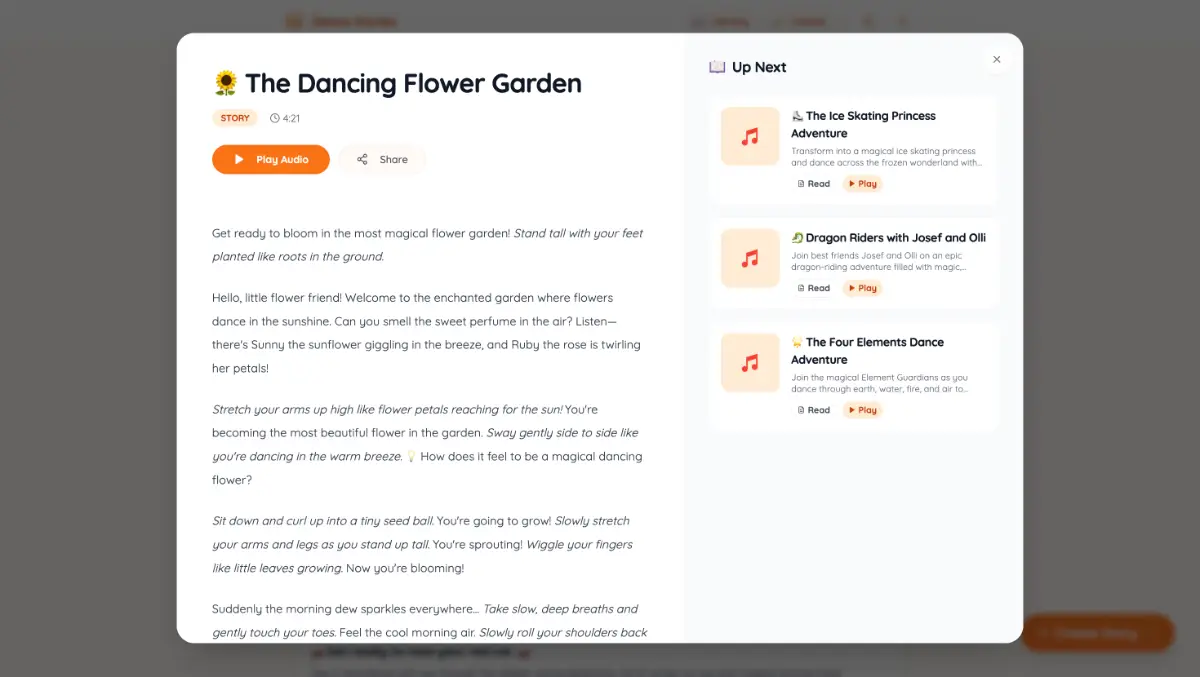
Task: Read The Ice Skating Princess Adventure
Action: (813, 184)
